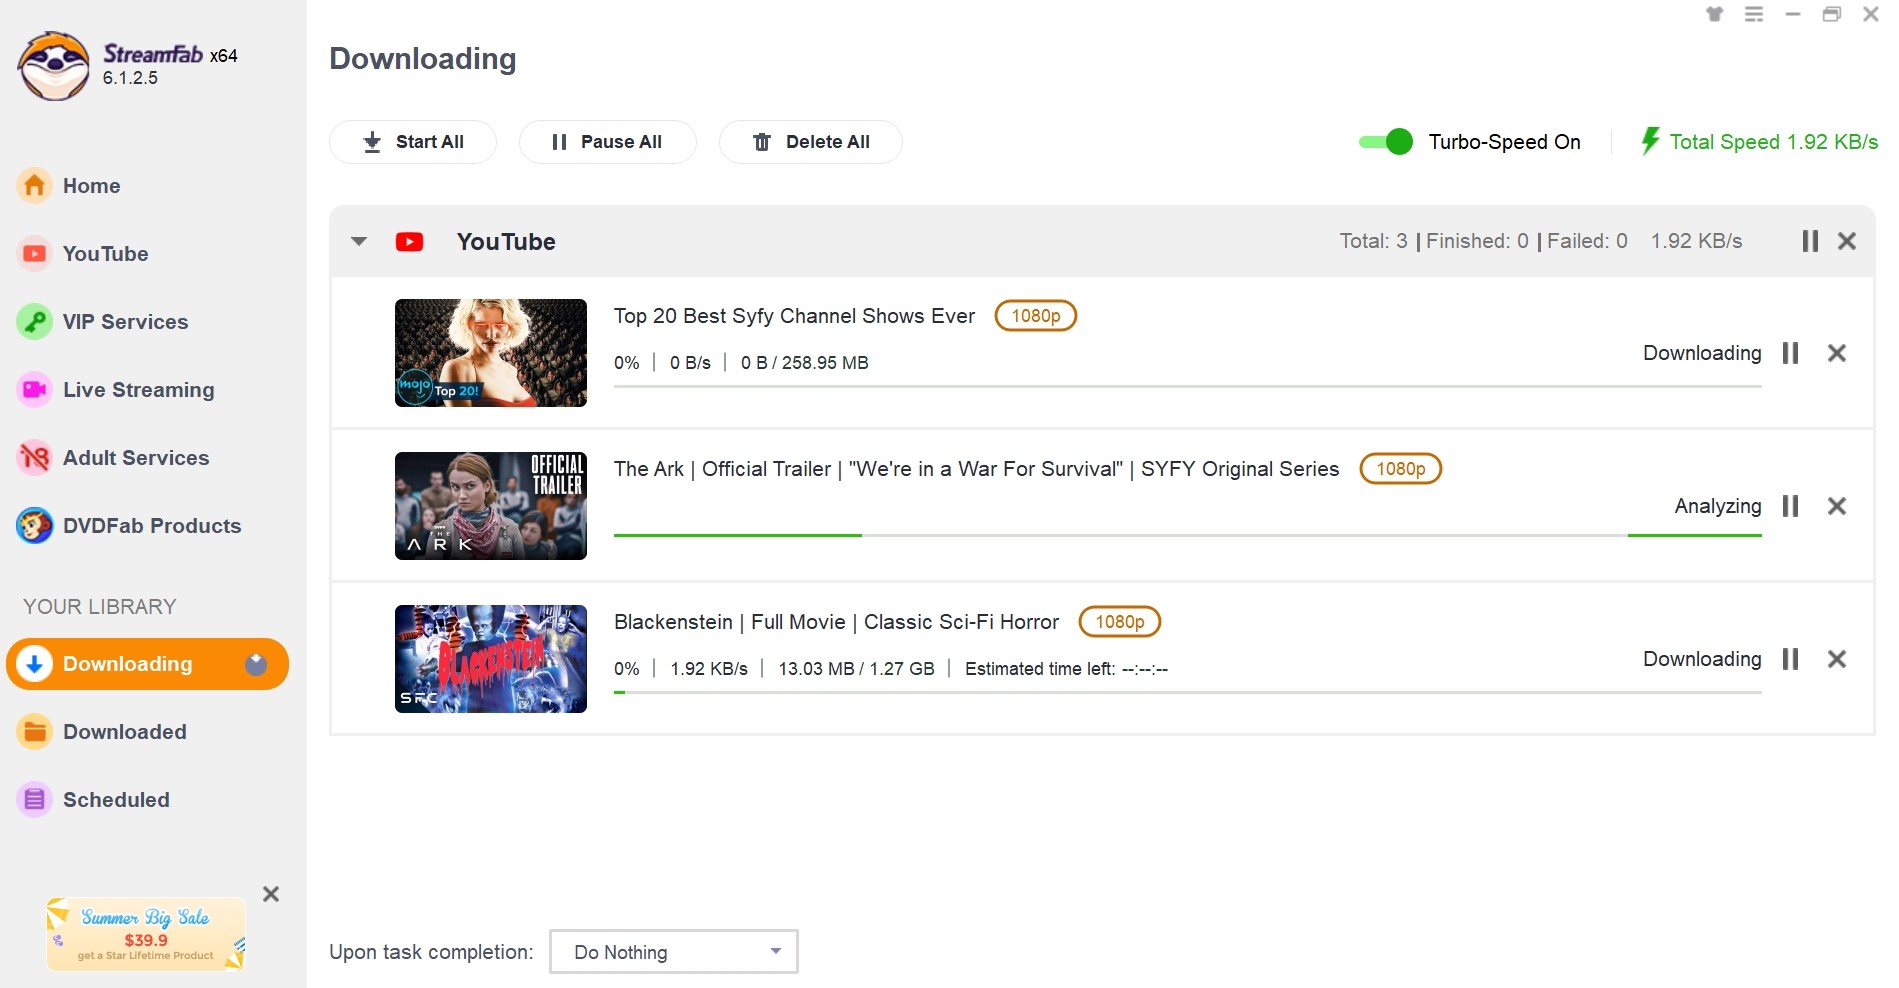The width and height of the screenshot is (1899, 988).
Task: Click the 'Analyzing' status text
Action: [1718, 506]
